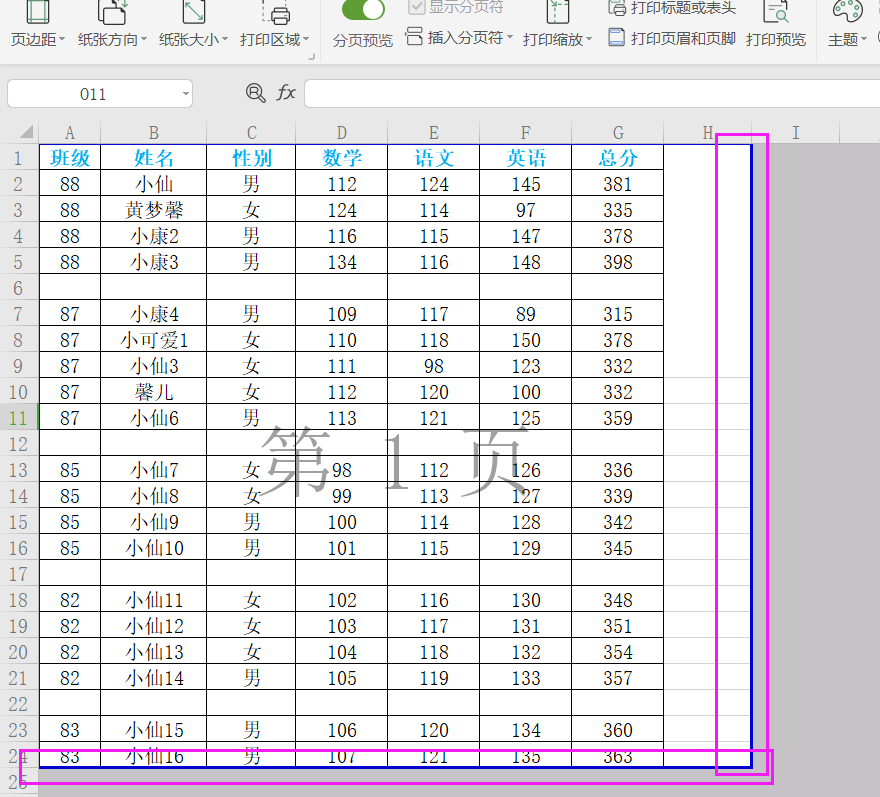Select the cell containing 小仙13
Image resolution: width=880 pixels, height=797 pixels.
[x=154, y=652]
